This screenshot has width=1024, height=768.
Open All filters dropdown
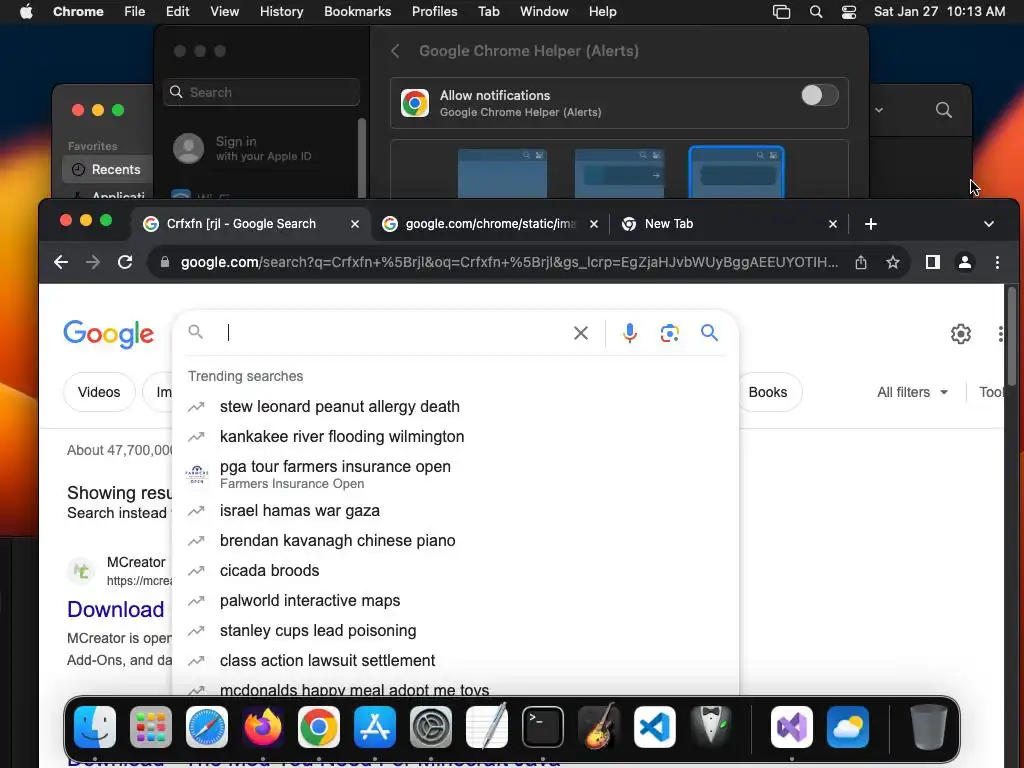coord(912,392)
